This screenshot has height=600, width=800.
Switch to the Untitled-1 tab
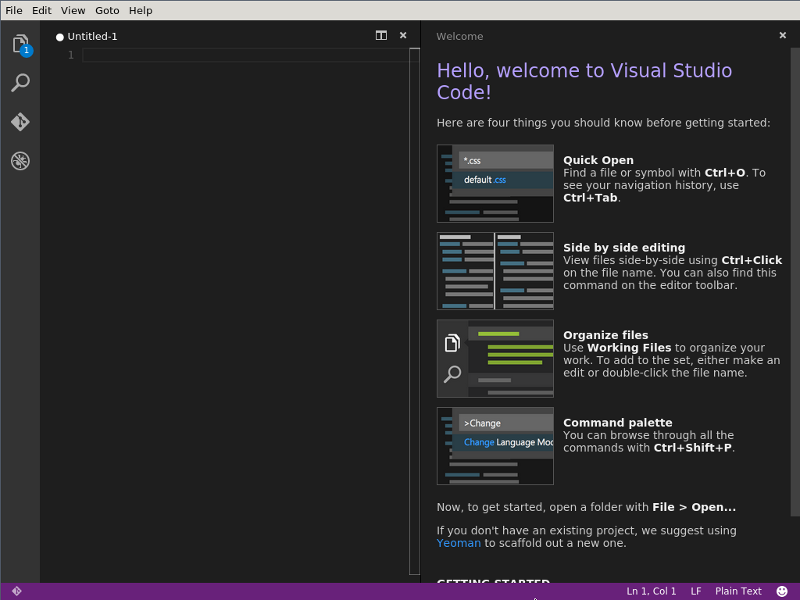(x=92, y=35)
